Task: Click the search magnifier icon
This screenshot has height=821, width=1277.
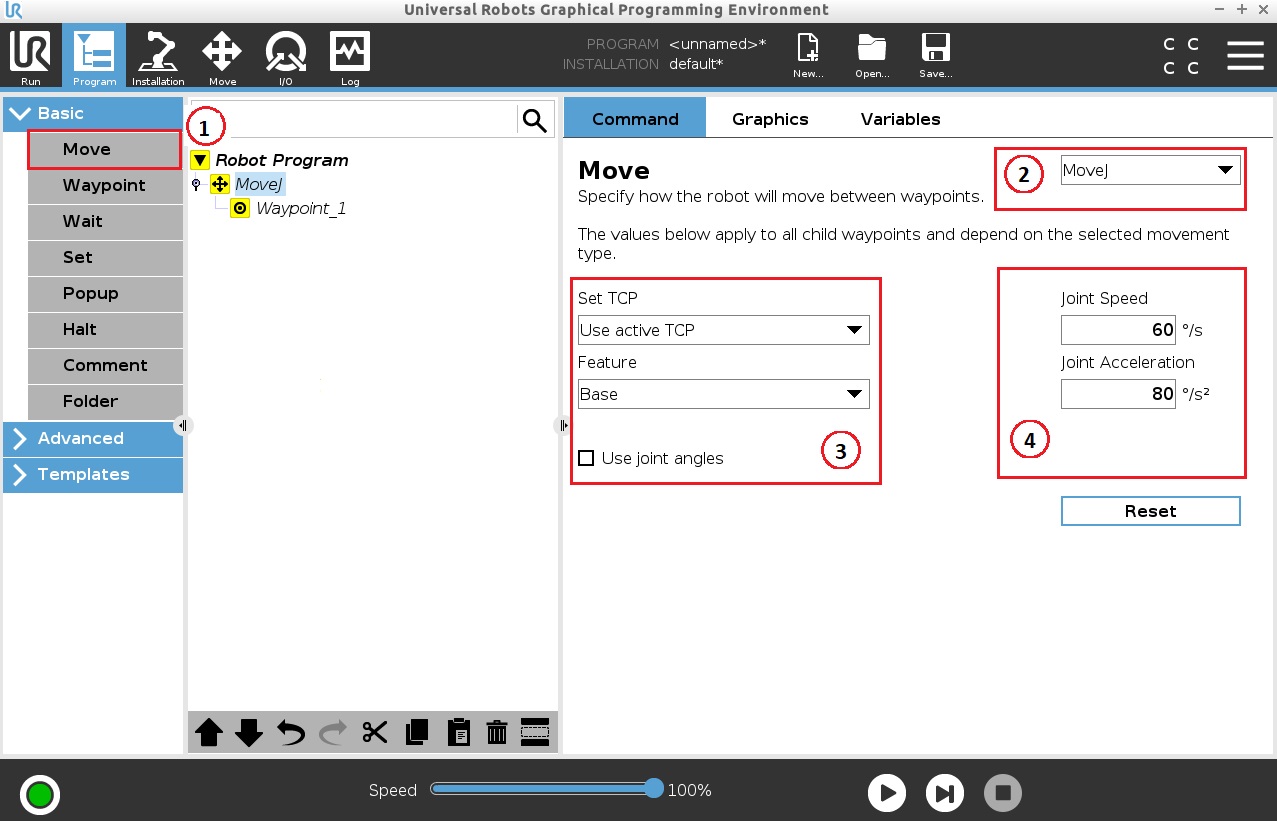Action: coord(535,121)
